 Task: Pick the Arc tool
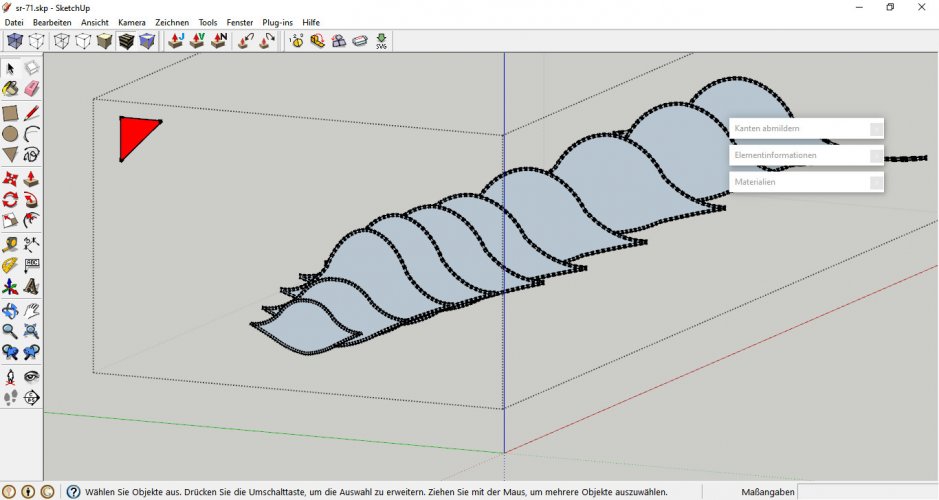click(x=31, y=134)
